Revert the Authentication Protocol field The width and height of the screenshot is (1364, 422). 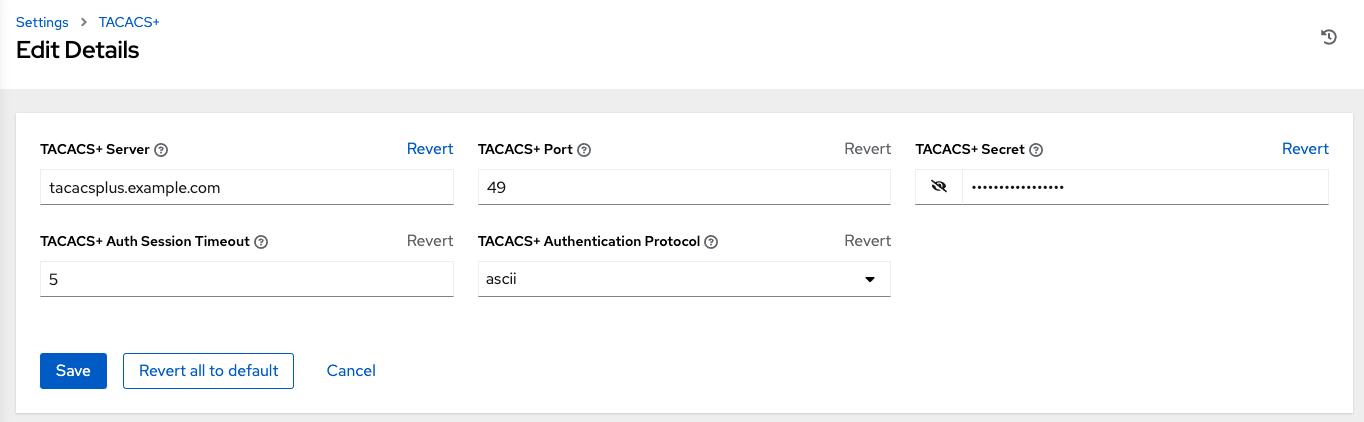pos(867,241)
